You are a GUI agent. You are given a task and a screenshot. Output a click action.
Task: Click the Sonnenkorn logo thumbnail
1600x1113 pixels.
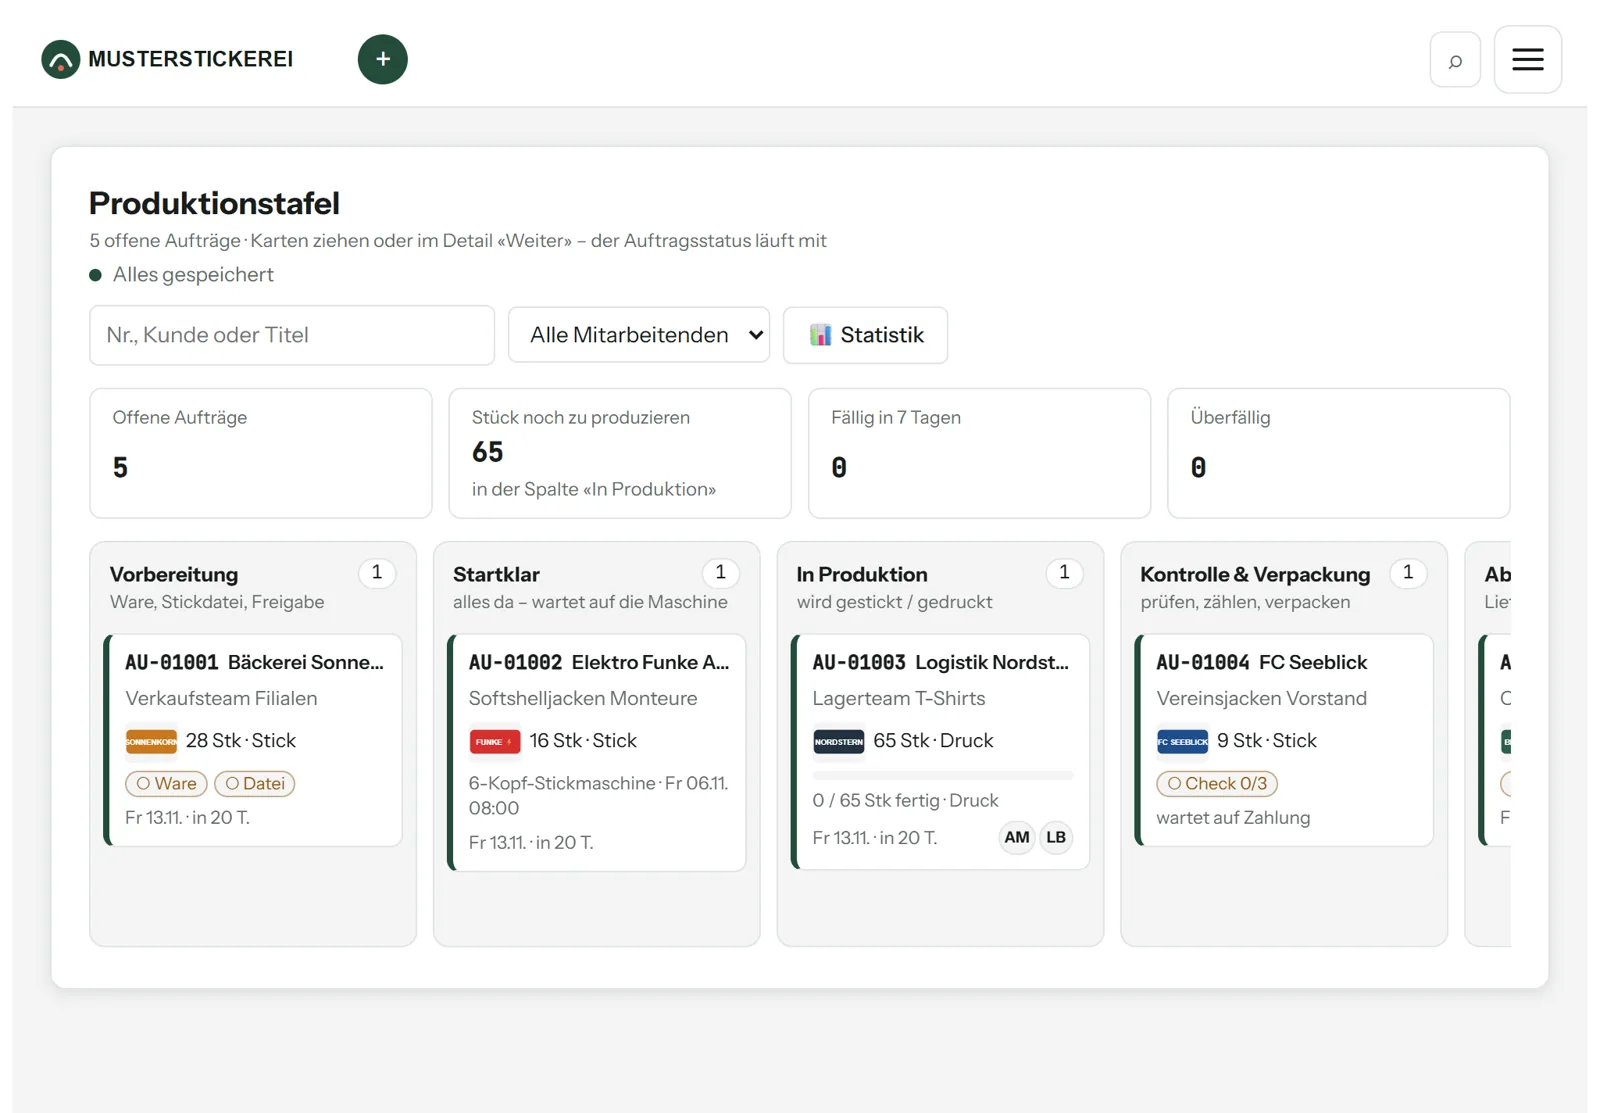point(151,741)
